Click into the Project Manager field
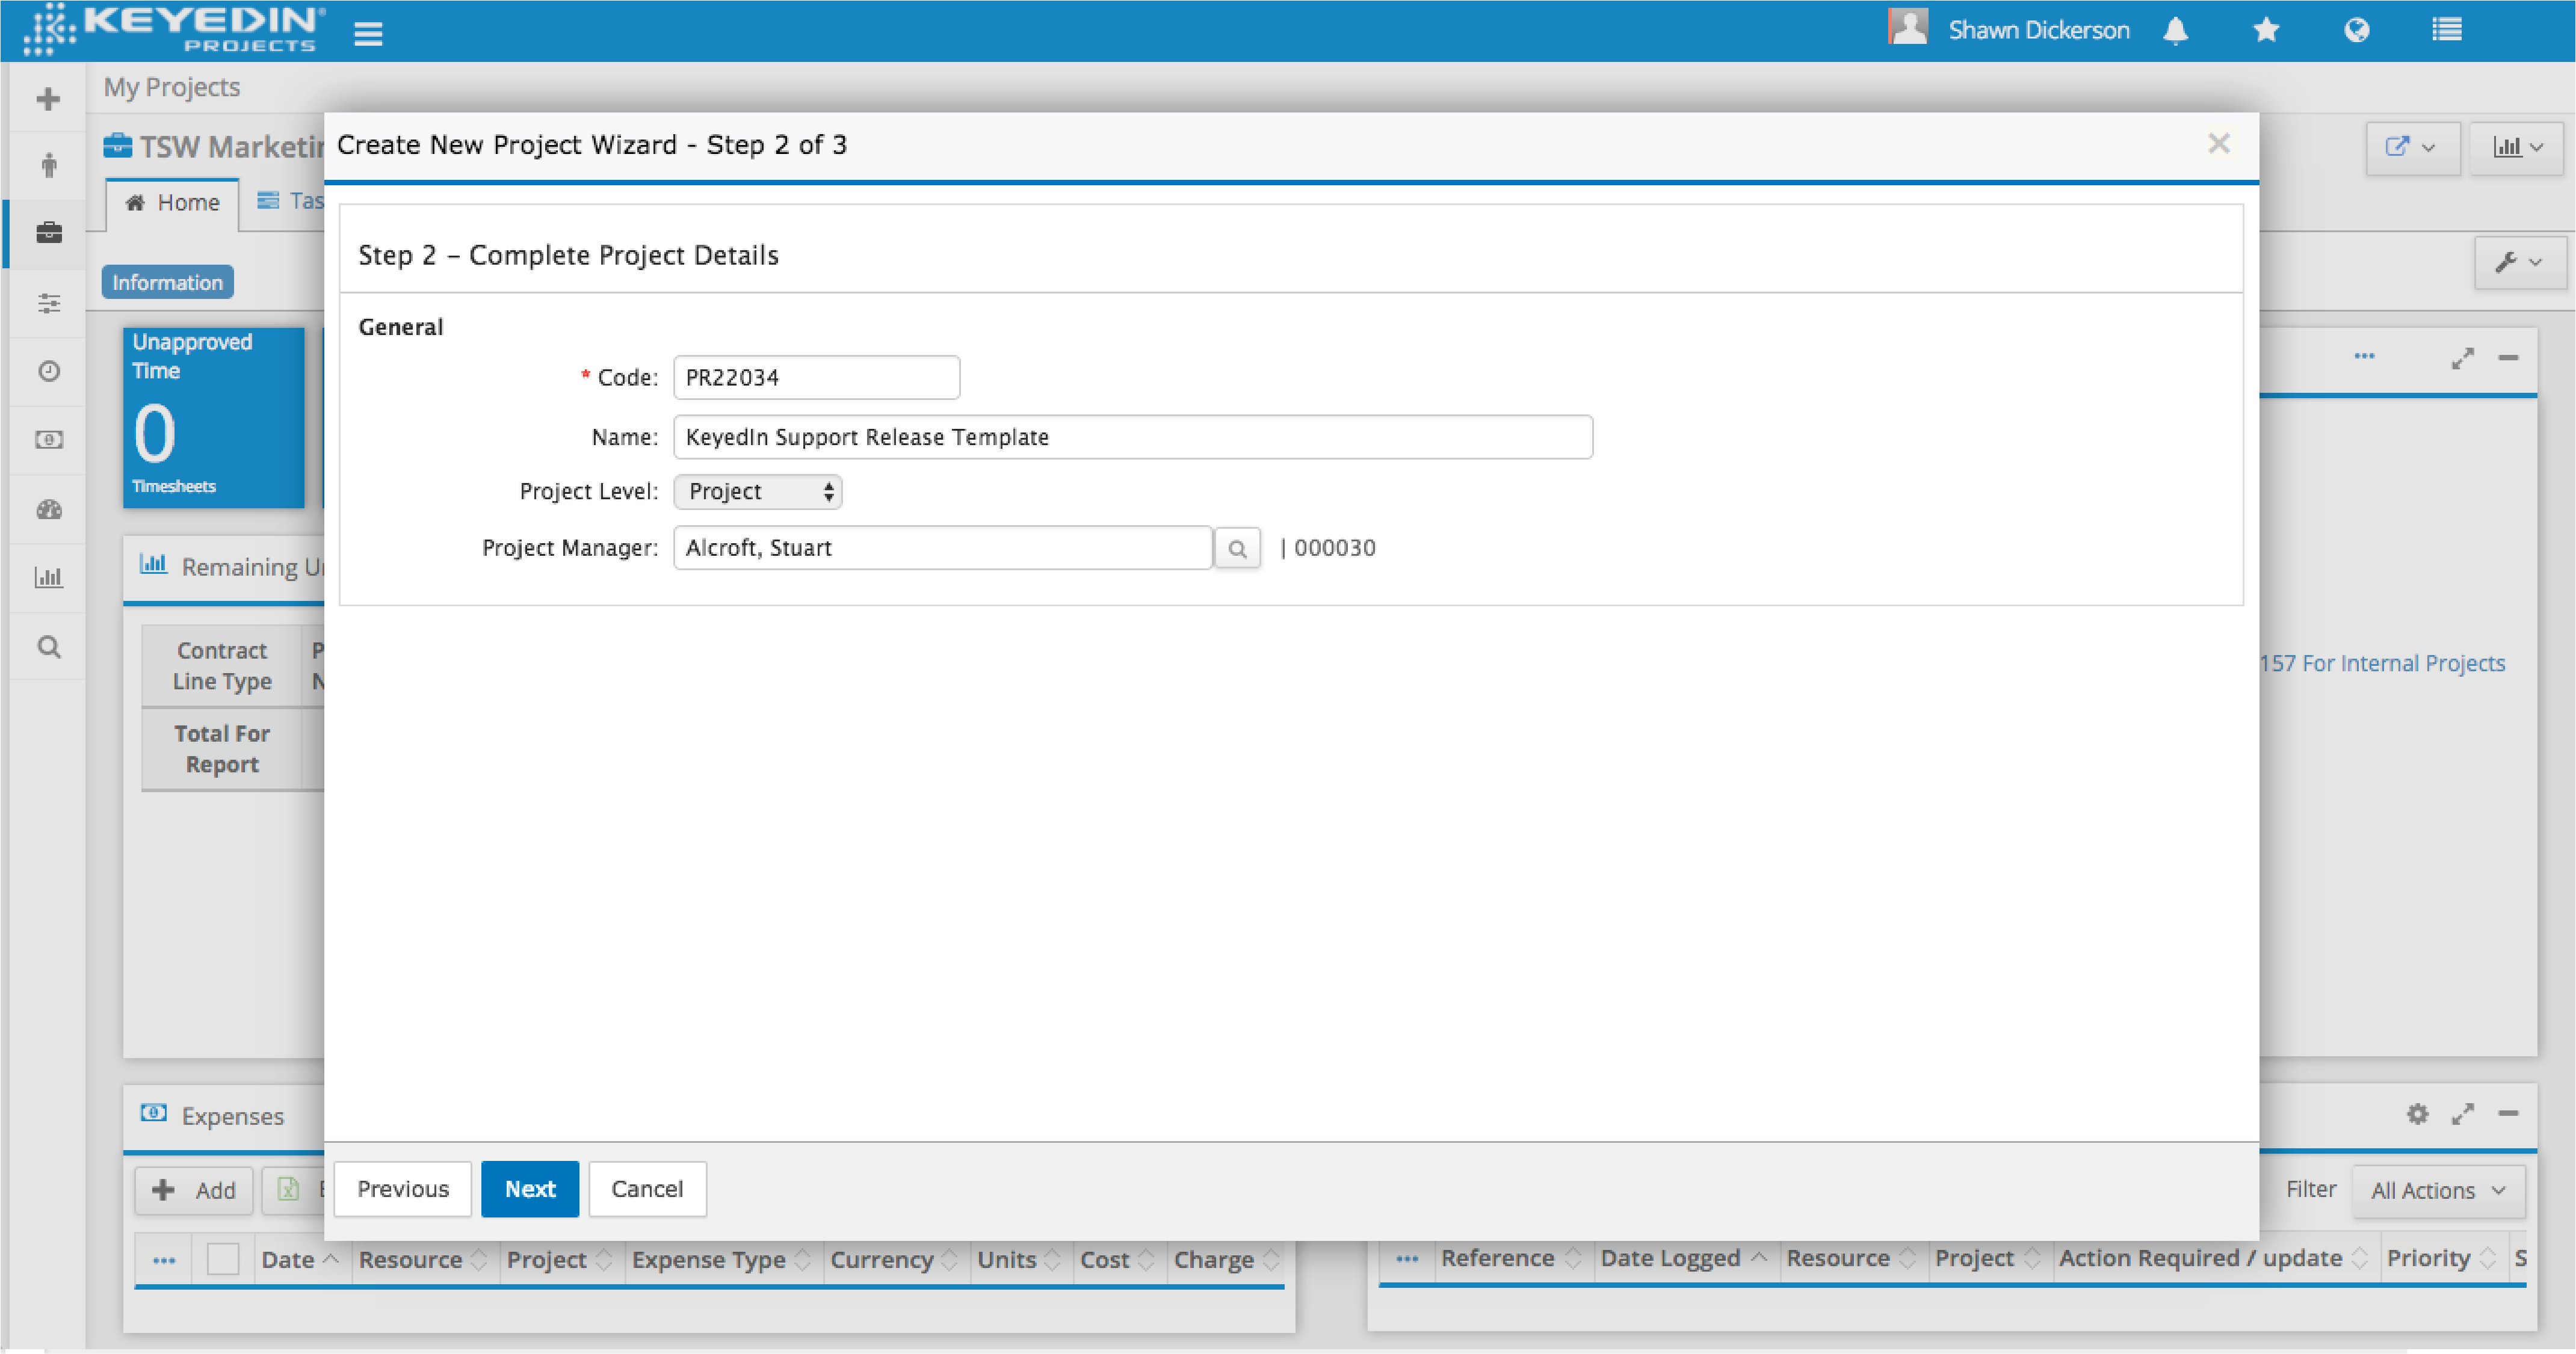The height and width of the screenshot is (1354, 2576). tap(943, 548)
